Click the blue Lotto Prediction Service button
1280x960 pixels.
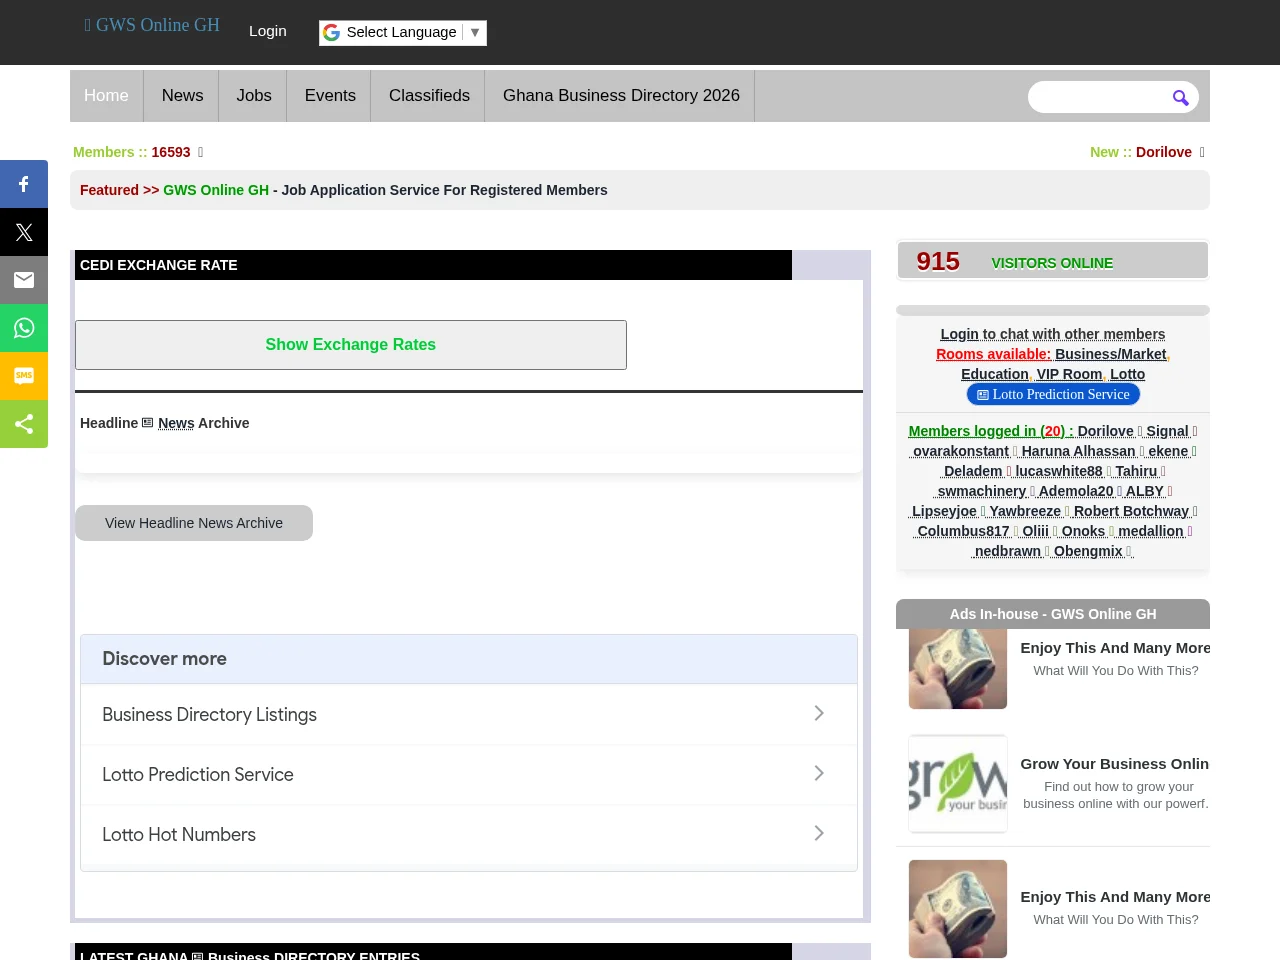point(1053,395)
